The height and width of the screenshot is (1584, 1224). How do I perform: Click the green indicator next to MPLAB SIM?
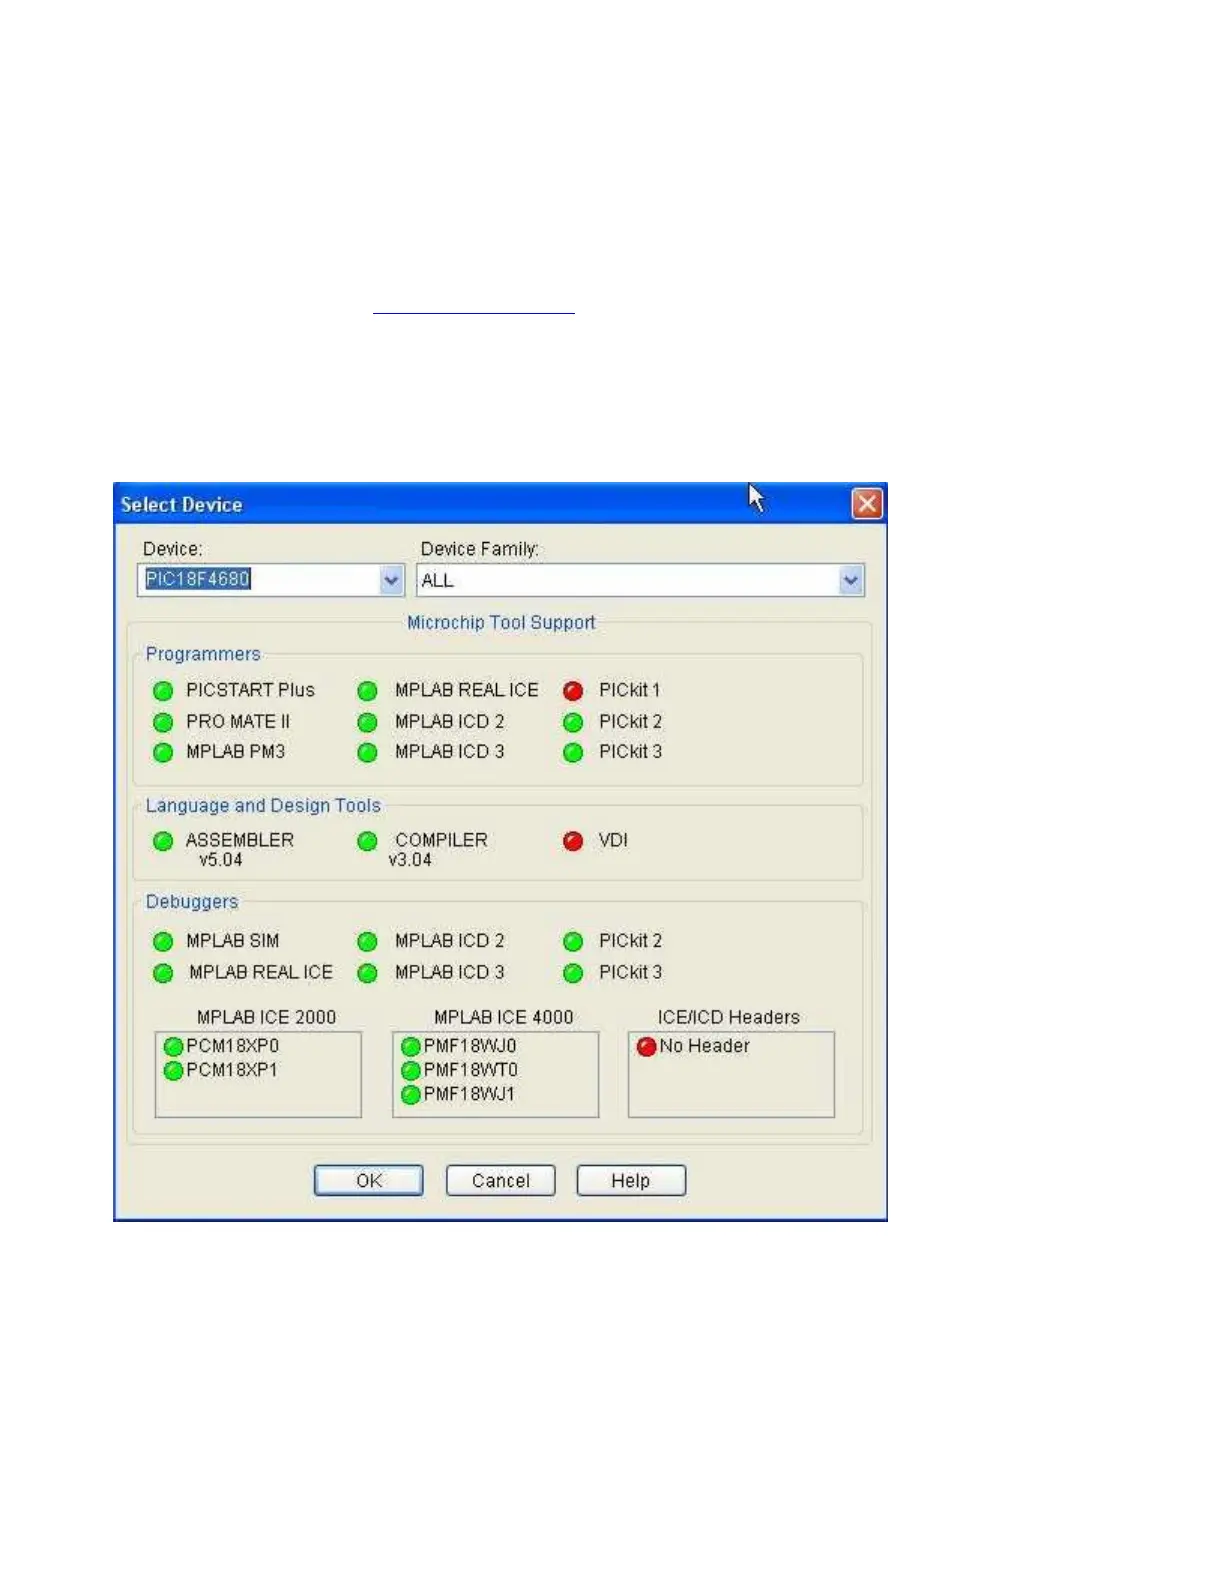point(163,942)
